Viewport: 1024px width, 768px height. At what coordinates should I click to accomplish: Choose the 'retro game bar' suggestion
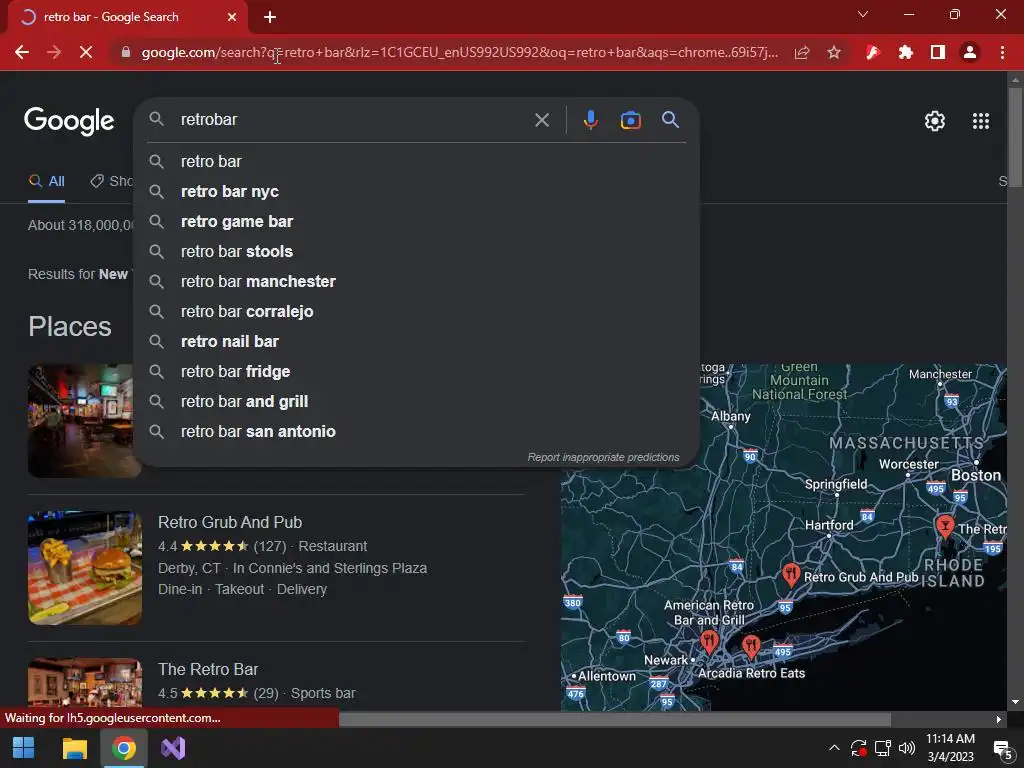(416, 221)
